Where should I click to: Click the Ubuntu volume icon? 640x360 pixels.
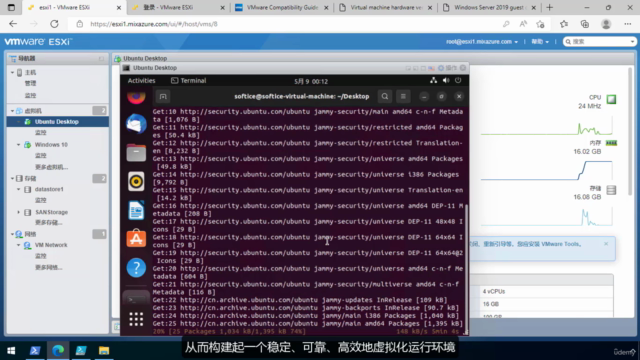(446, 80)
